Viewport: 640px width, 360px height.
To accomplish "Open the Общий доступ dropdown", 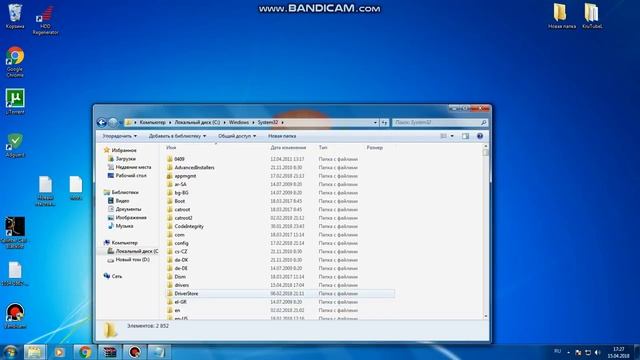I will point(237,136).
